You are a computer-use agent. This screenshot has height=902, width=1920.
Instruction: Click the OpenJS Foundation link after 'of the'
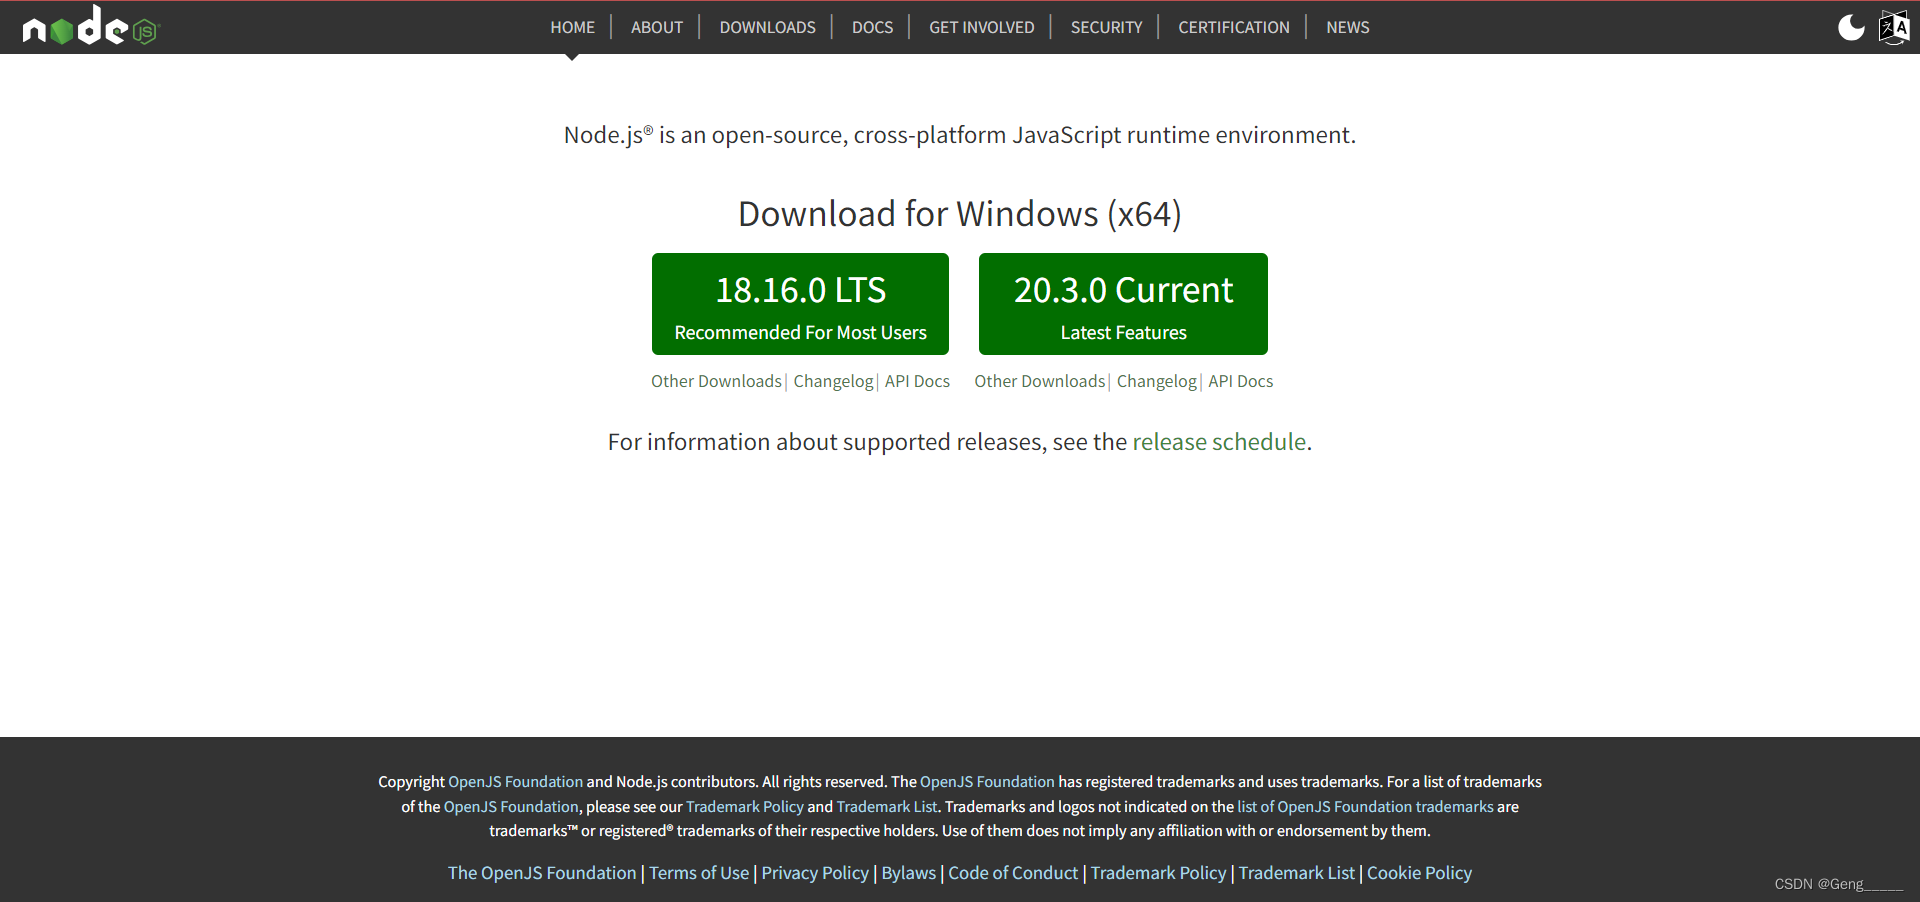[511, 807]
